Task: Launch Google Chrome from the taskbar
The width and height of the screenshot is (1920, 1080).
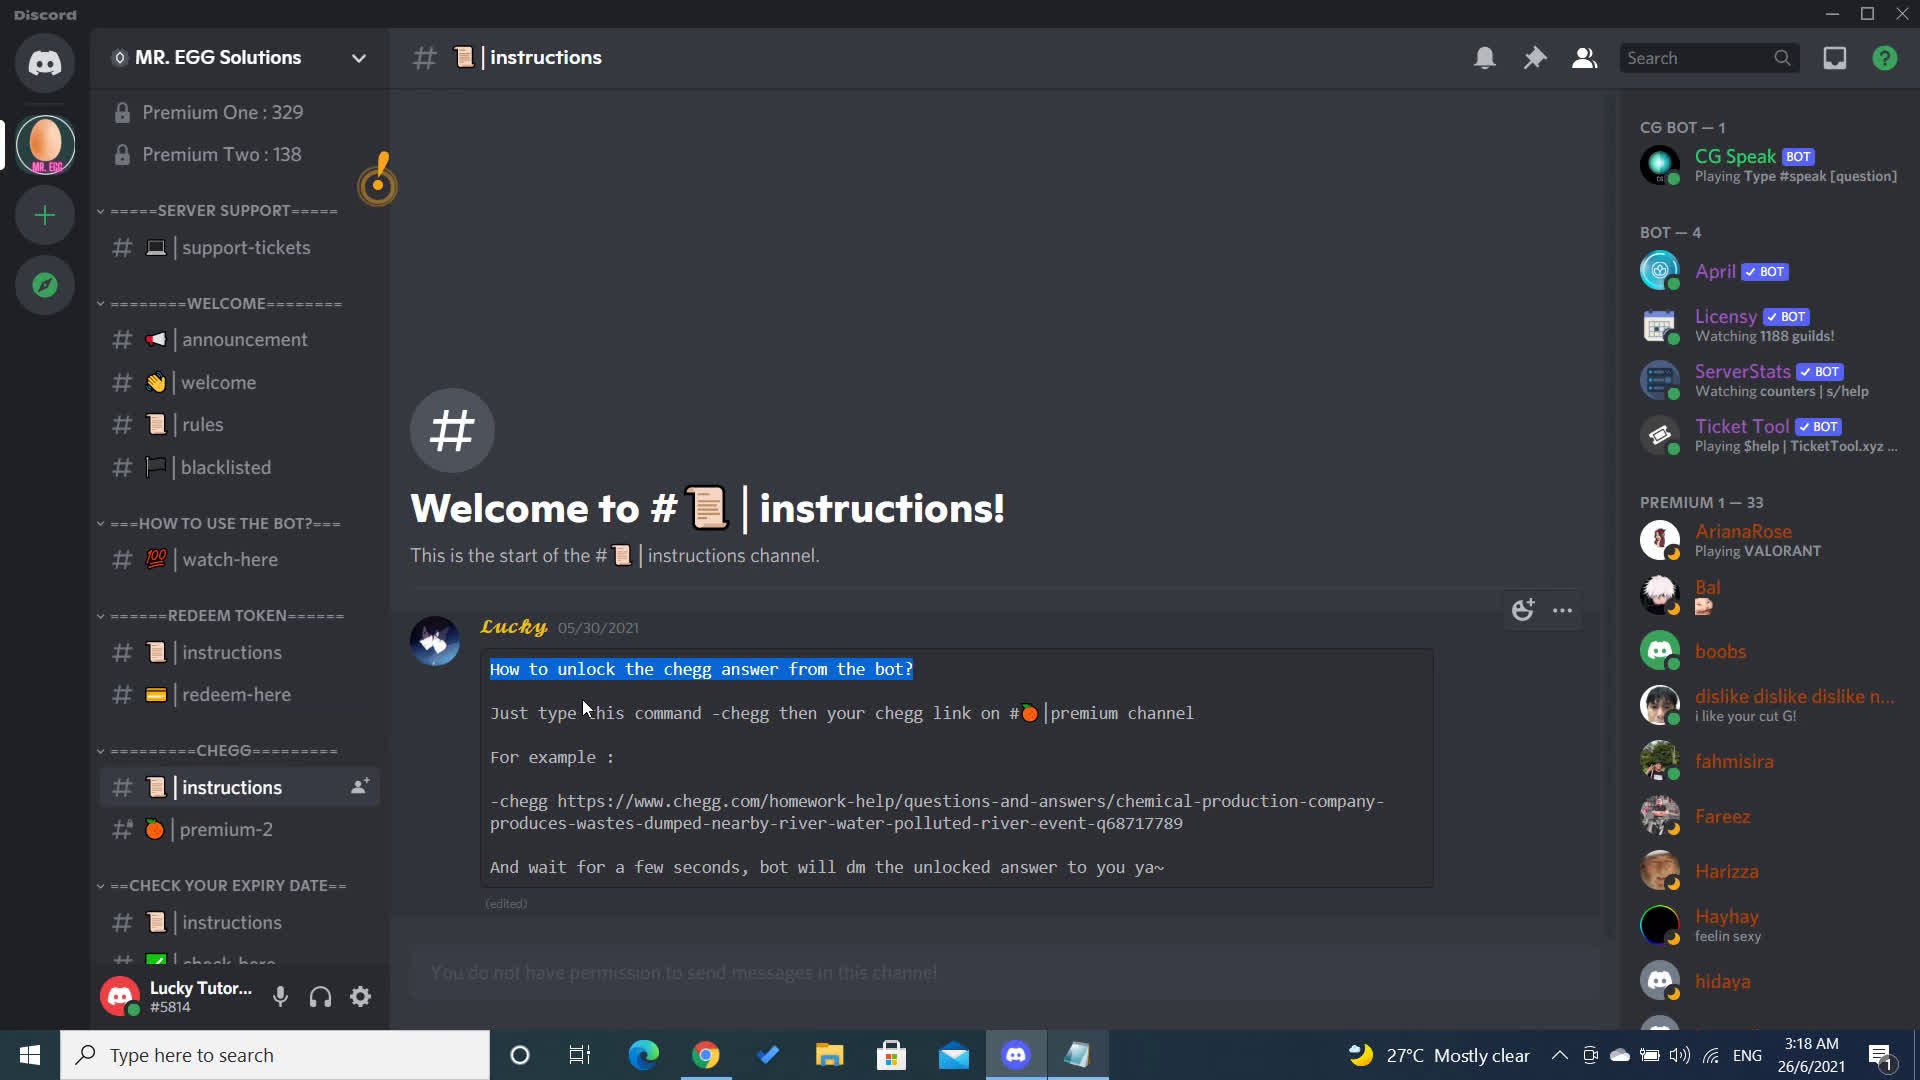Action: point(705,1054)
